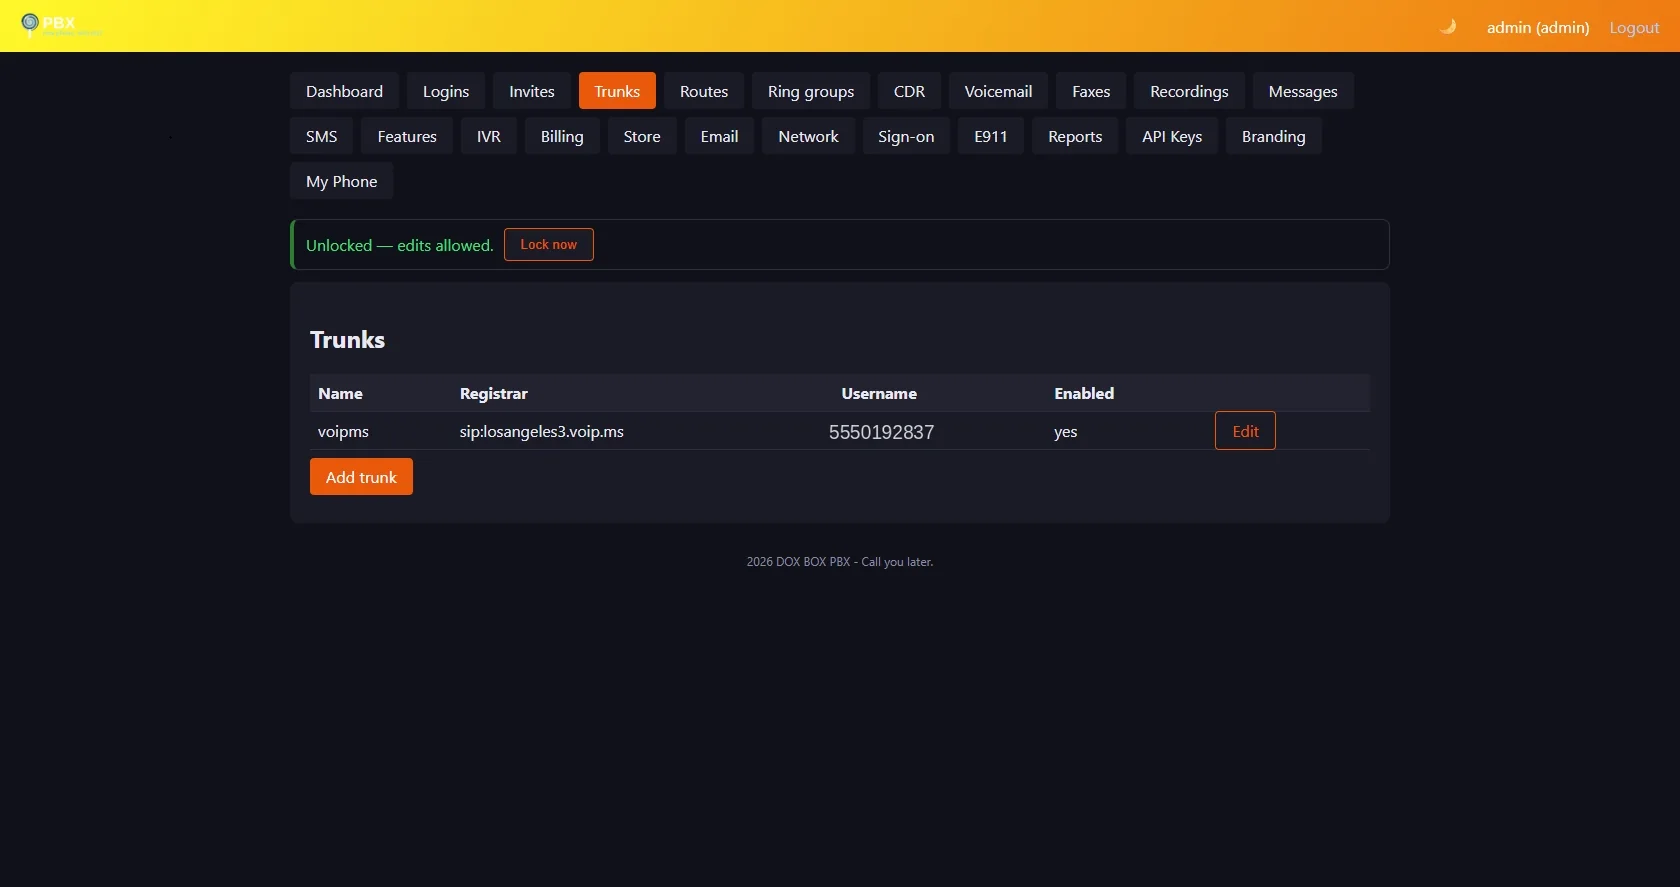
Task: Click the Username column header
Action: [x=879, y=394]
